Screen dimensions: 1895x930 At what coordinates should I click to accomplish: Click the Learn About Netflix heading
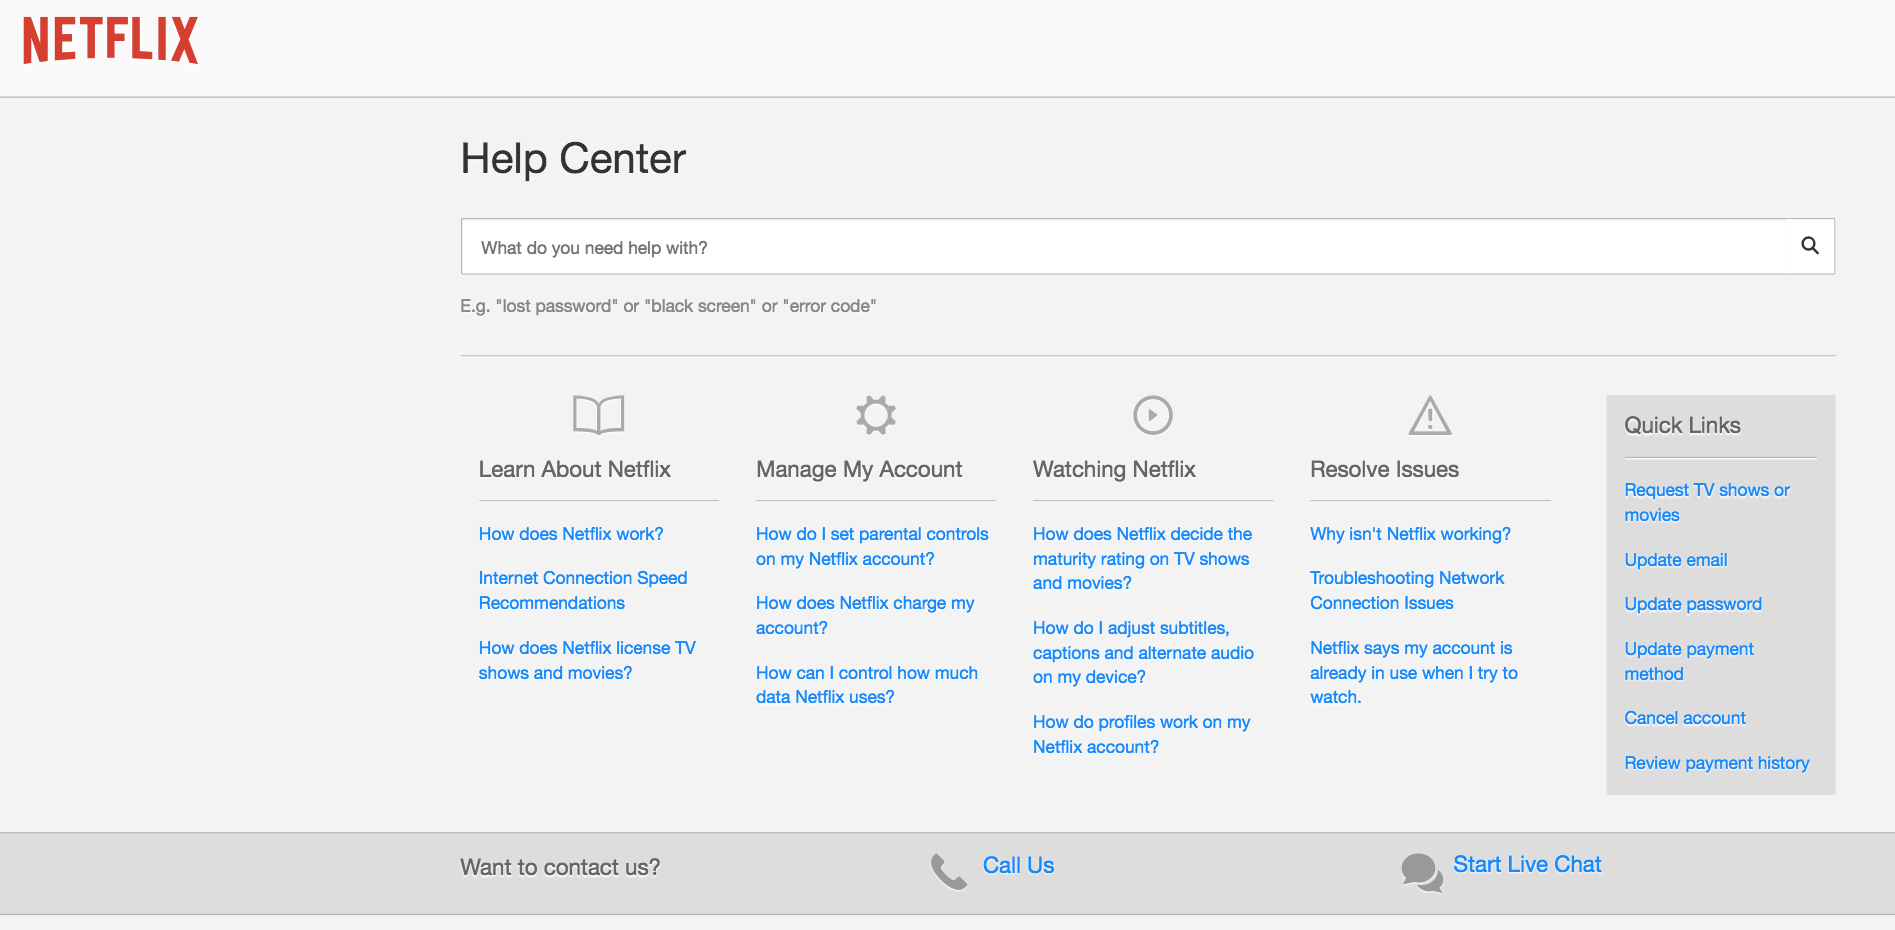[x=574, y=469]
